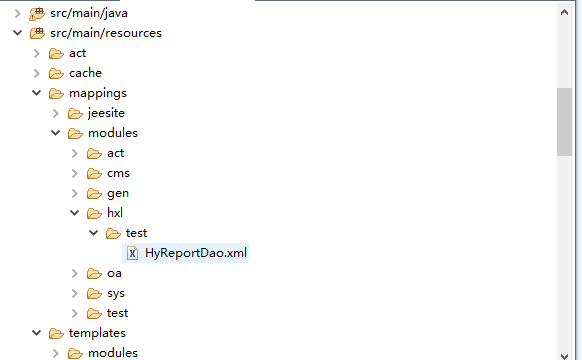The width and height of the screenshot is (582, 360).
Task: Click the vertical scrollbar thumb
Action: 564,122
